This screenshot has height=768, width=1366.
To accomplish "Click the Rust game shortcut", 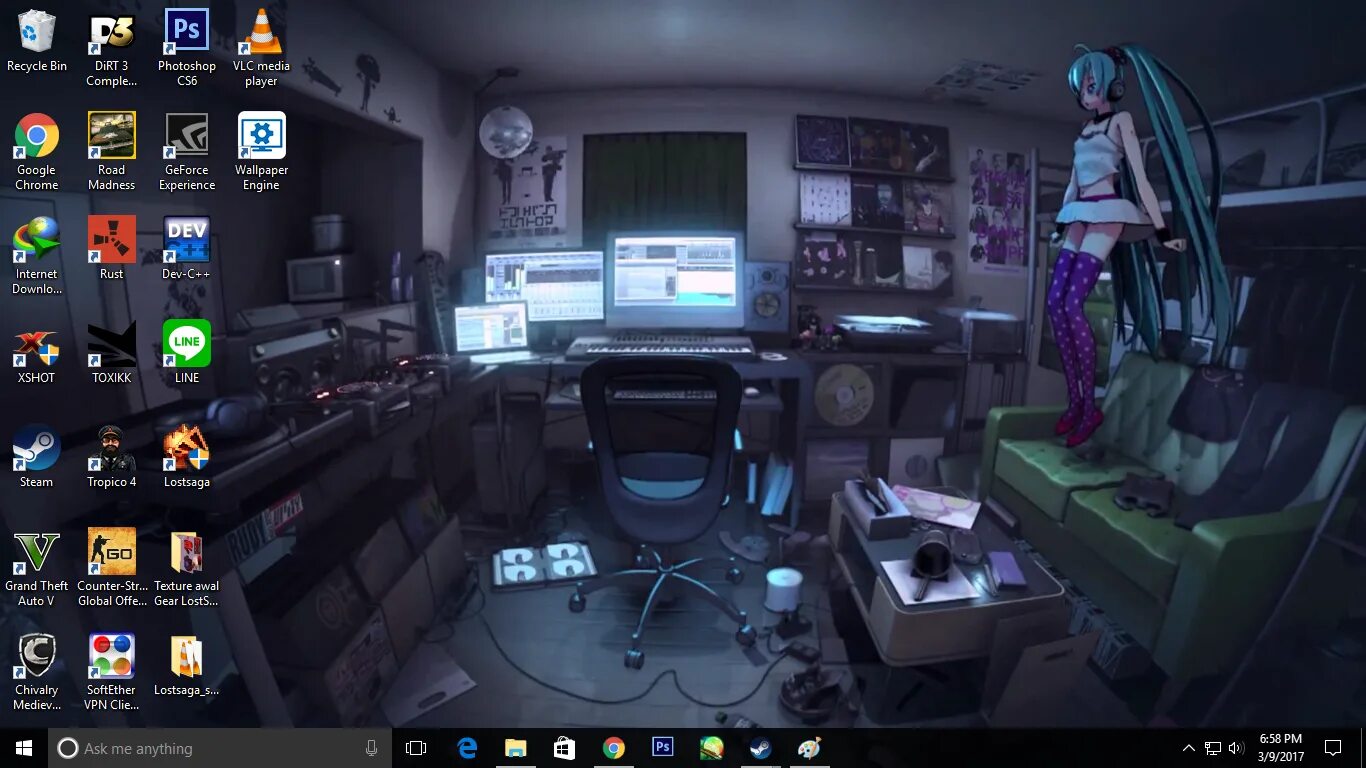I will 112,249.
